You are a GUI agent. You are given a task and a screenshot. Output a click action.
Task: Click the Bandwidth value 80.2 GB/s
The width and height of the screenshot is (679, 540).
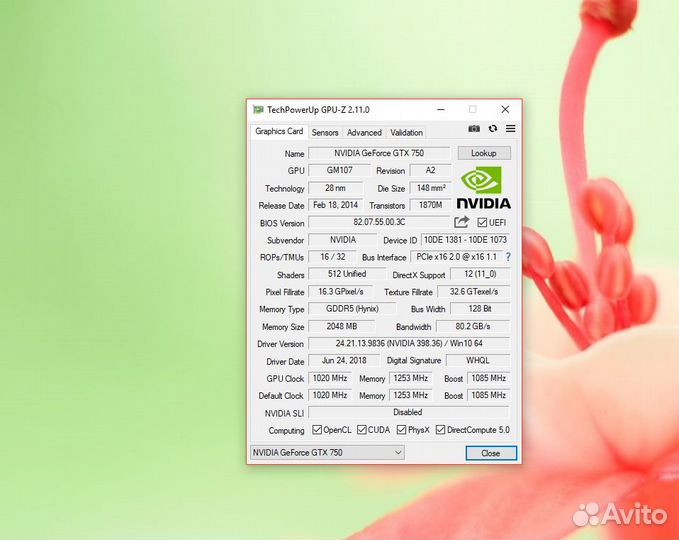(473, 326)
